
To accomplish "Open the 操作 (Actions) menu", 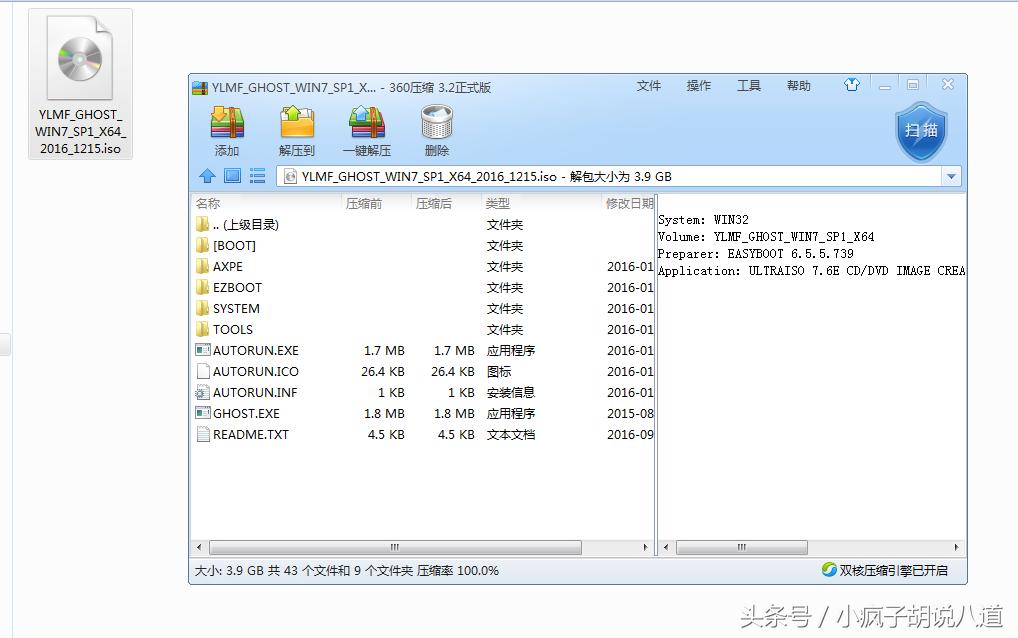I will click(698, 86).
